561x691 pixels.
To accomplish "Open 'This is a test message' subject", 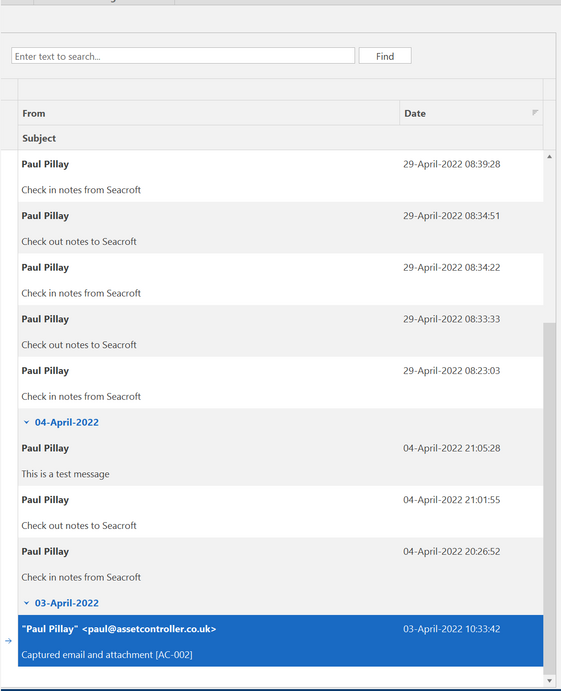I will click(65, 474).
